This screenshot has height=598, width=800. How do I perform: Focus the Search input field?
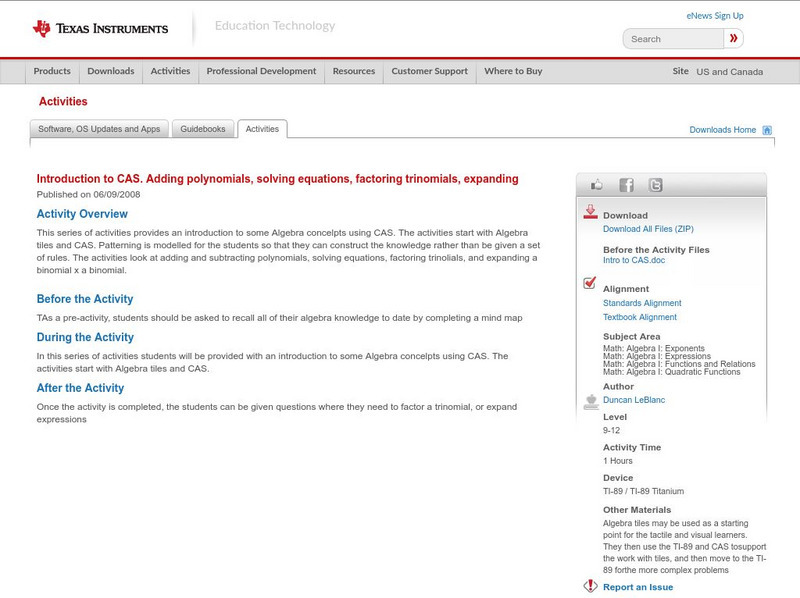pos(673,39)
